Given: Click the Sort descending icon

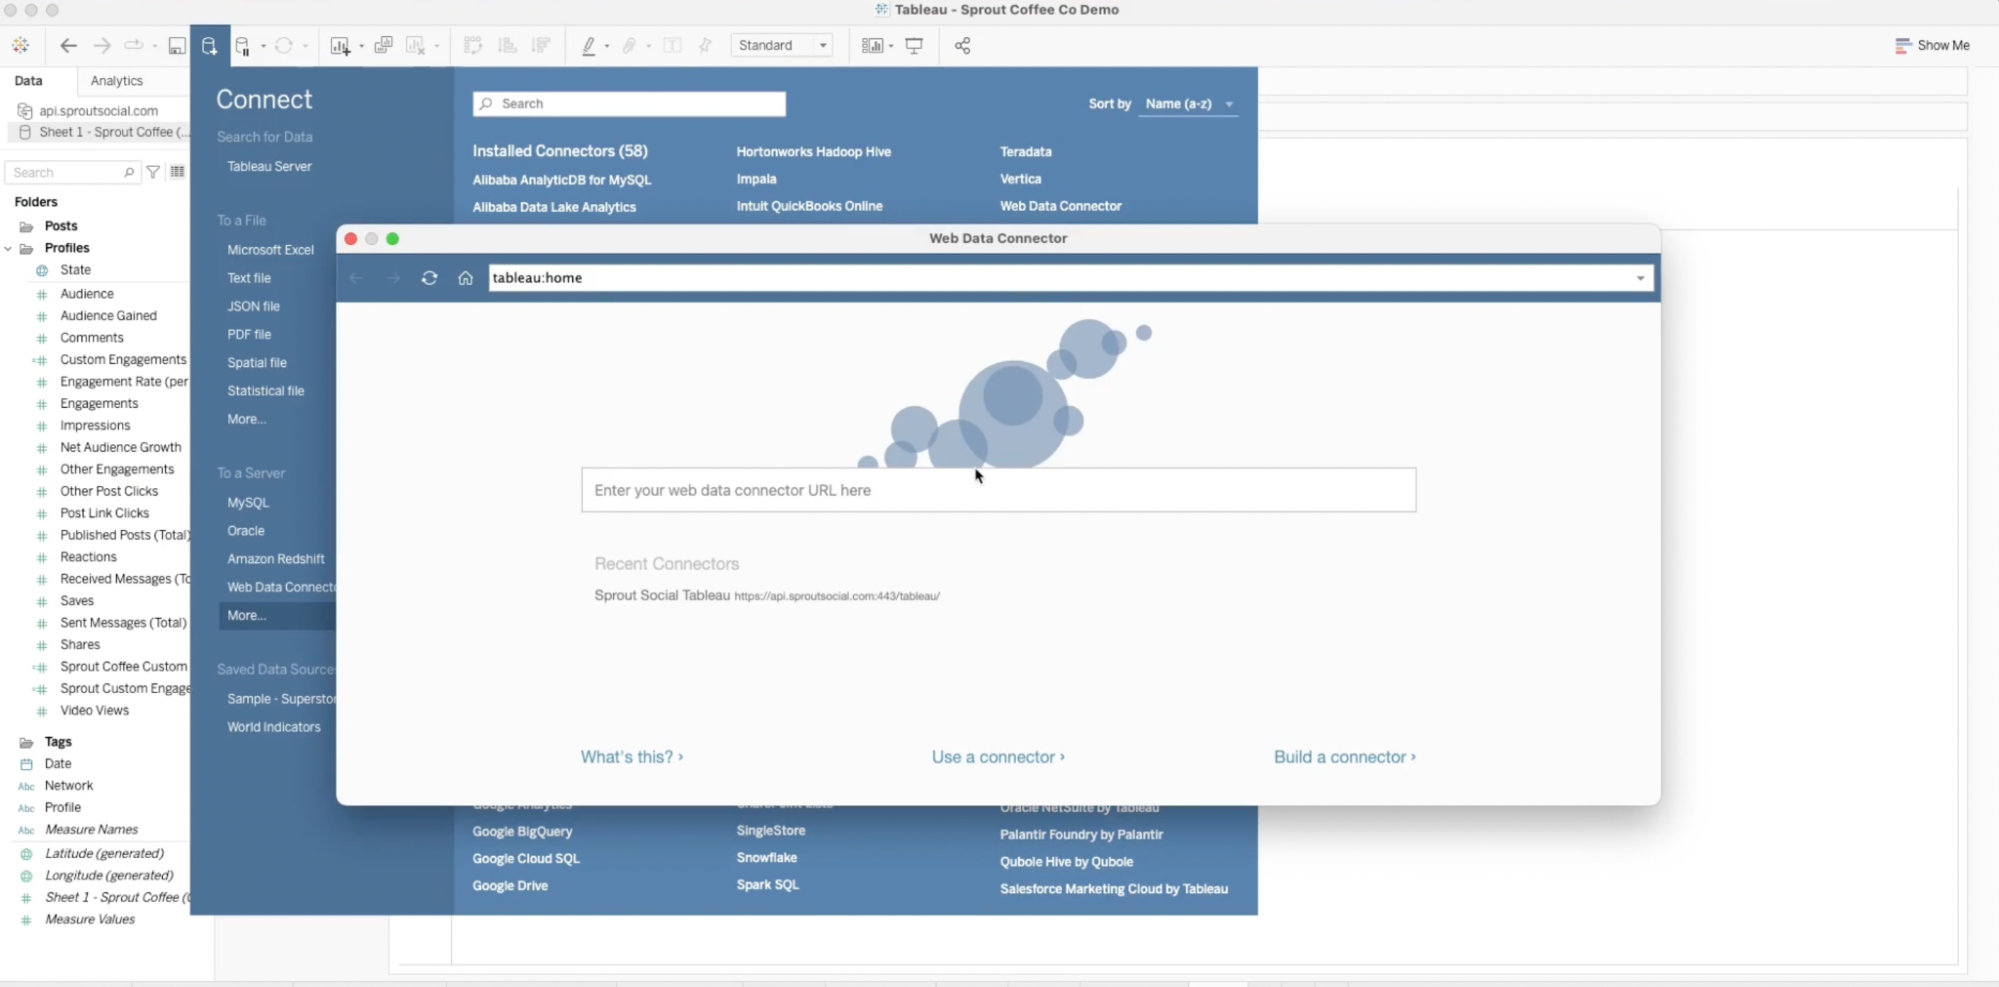Looking at the screenshot, I should [541, 45].
